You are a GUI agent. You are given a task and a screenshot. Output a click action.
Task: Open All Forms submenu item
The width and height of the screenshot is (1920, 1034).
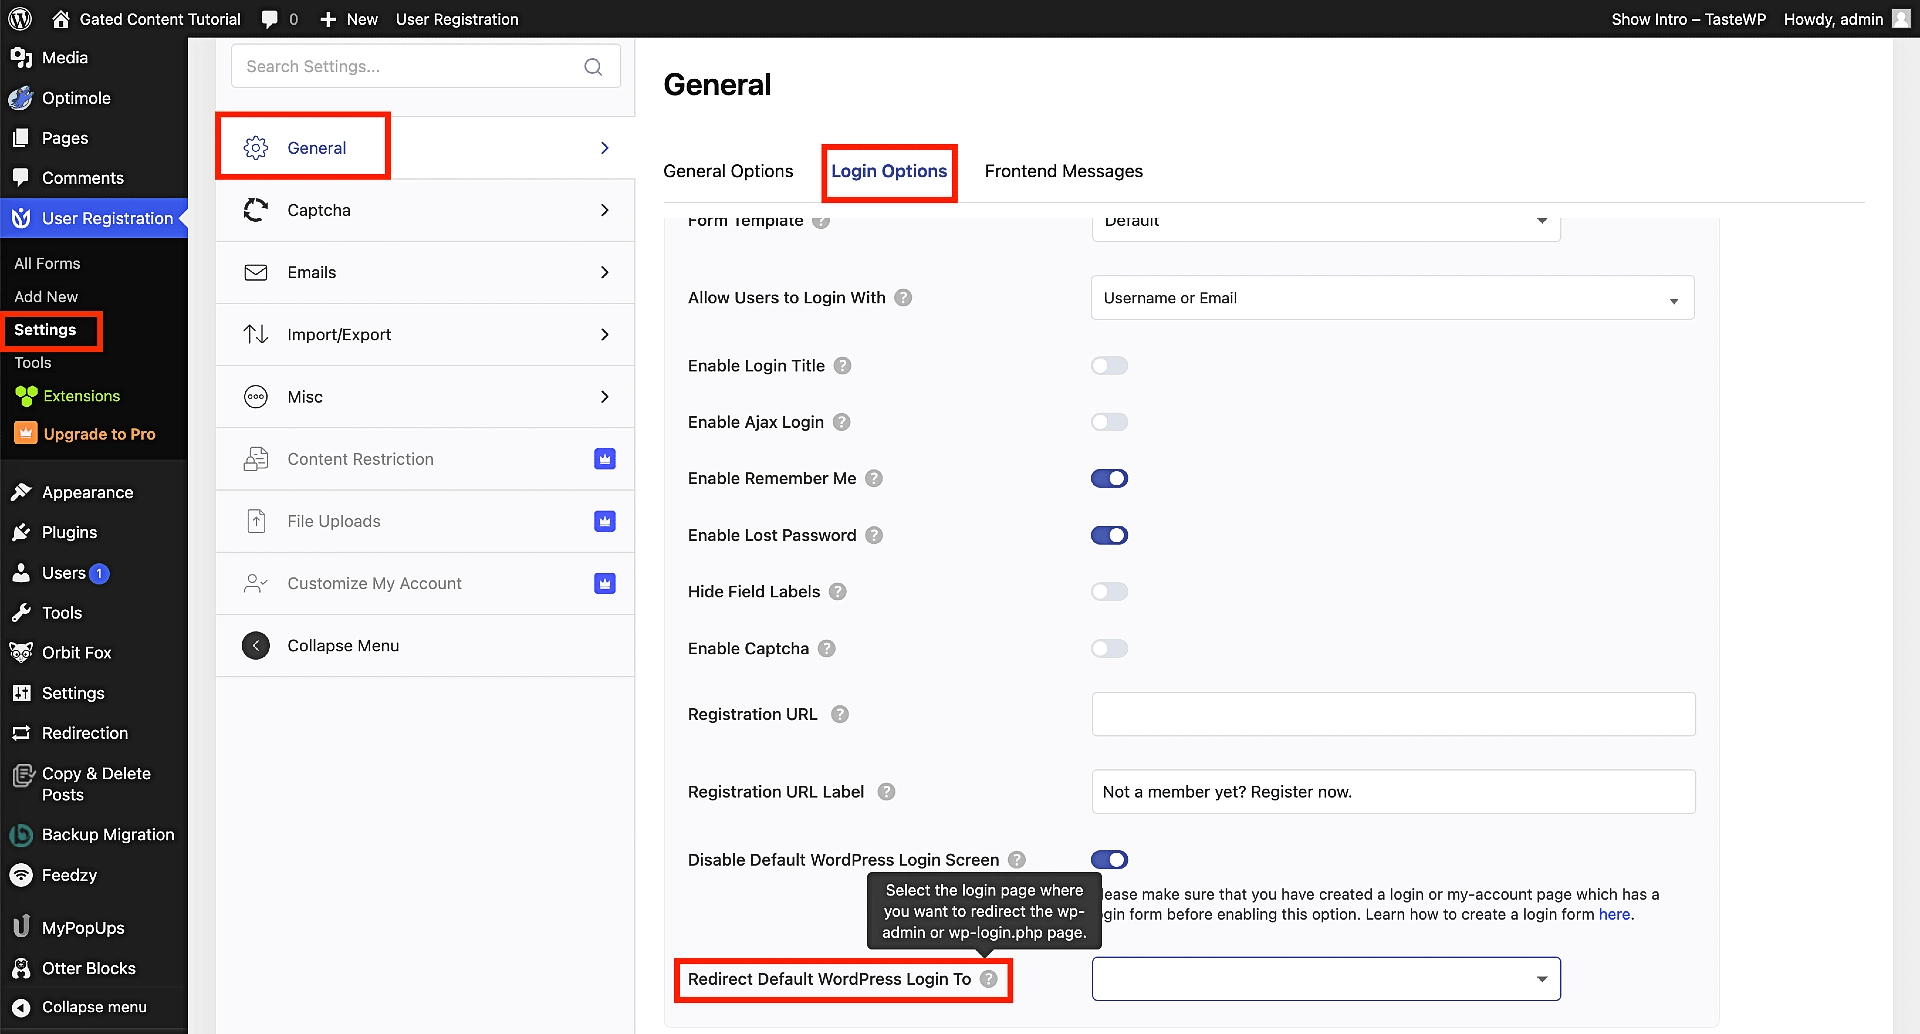[47, 263]
